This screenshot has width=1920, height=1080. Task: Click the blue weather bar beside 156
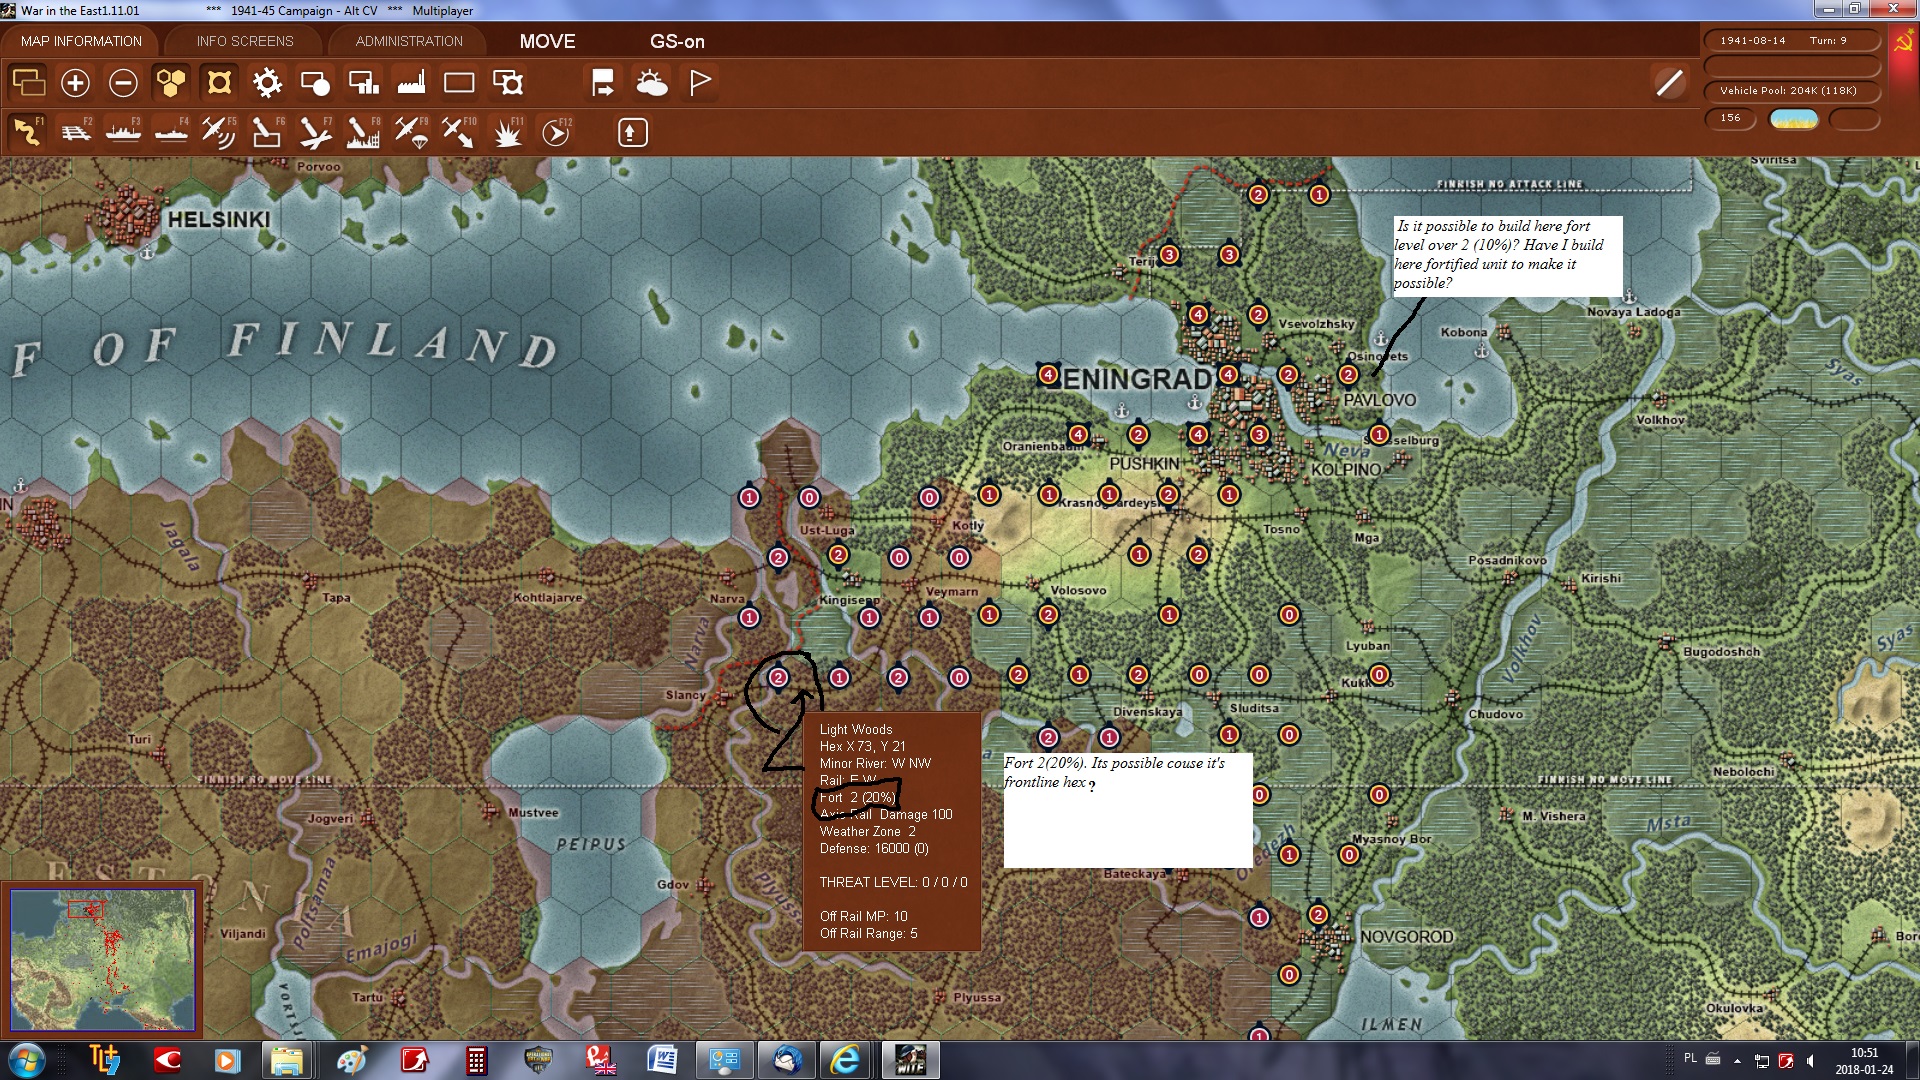1794,119
